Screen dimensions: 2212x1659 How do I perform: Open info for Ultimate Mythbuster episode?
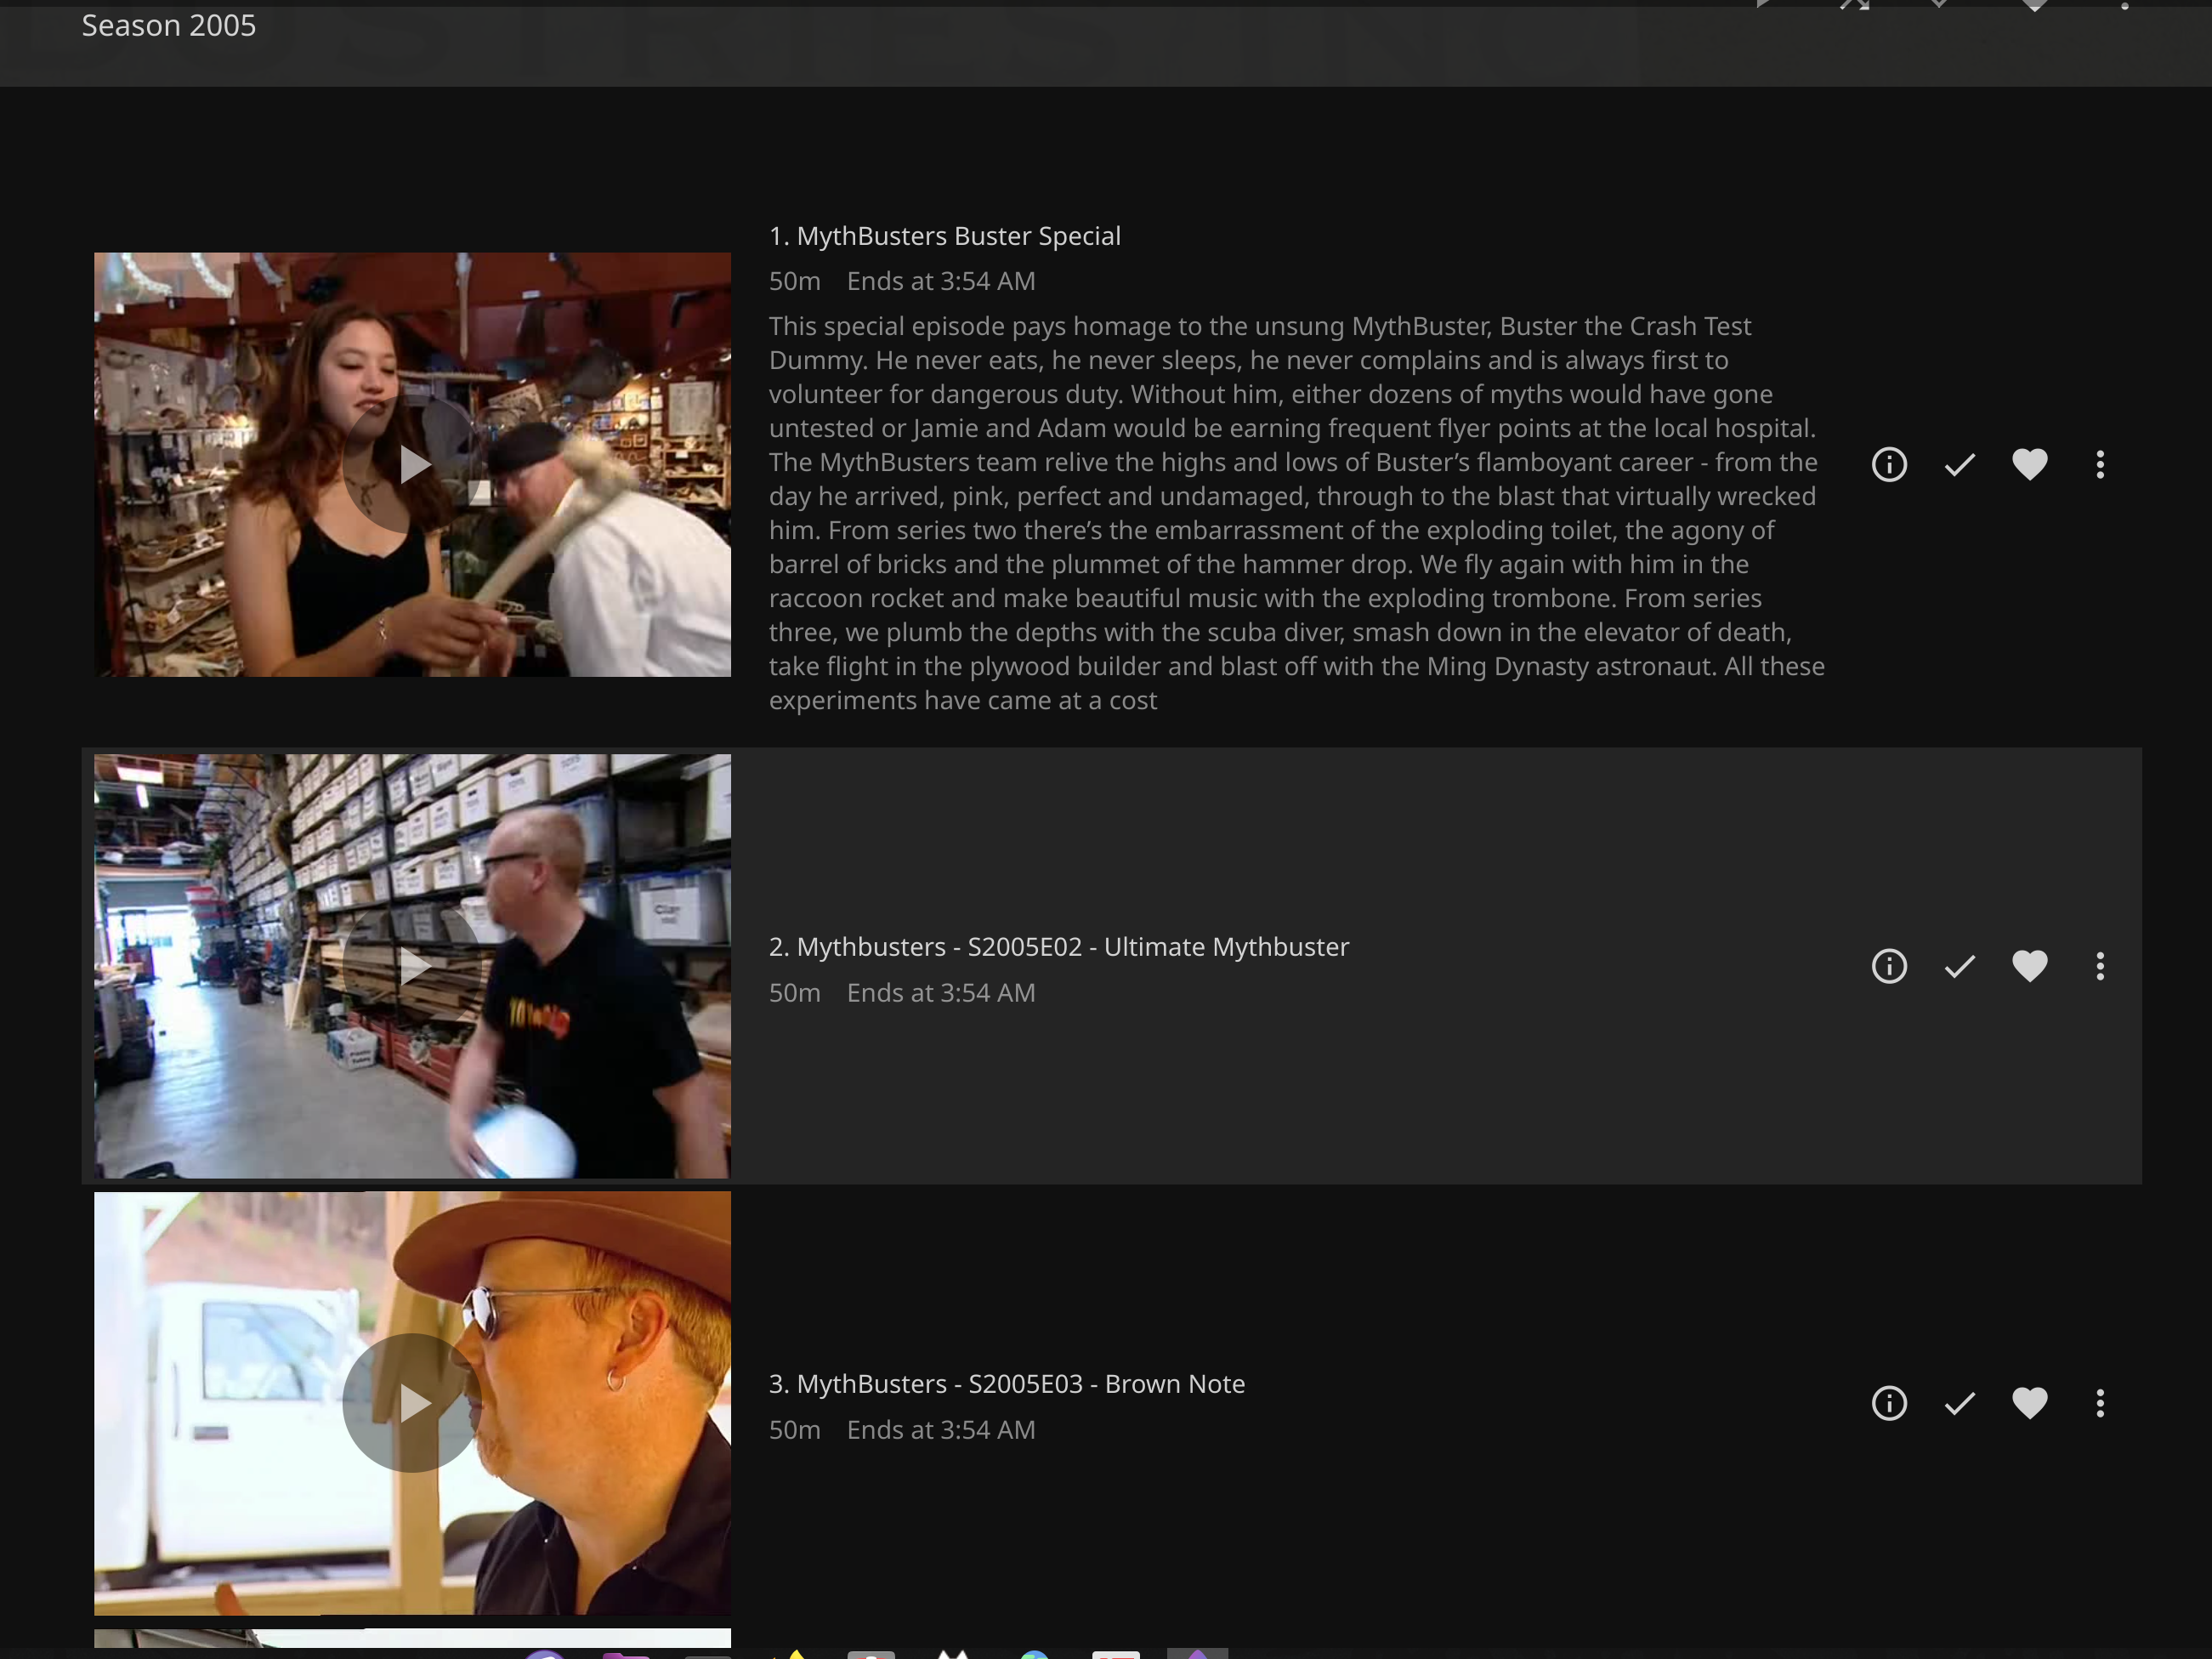click(1888, 966)
